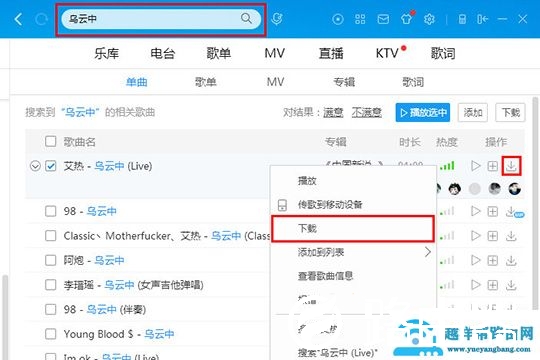Play the 阿炮 - 乌云中 song
The image size is (540, 360).
[x=476, y=260]
